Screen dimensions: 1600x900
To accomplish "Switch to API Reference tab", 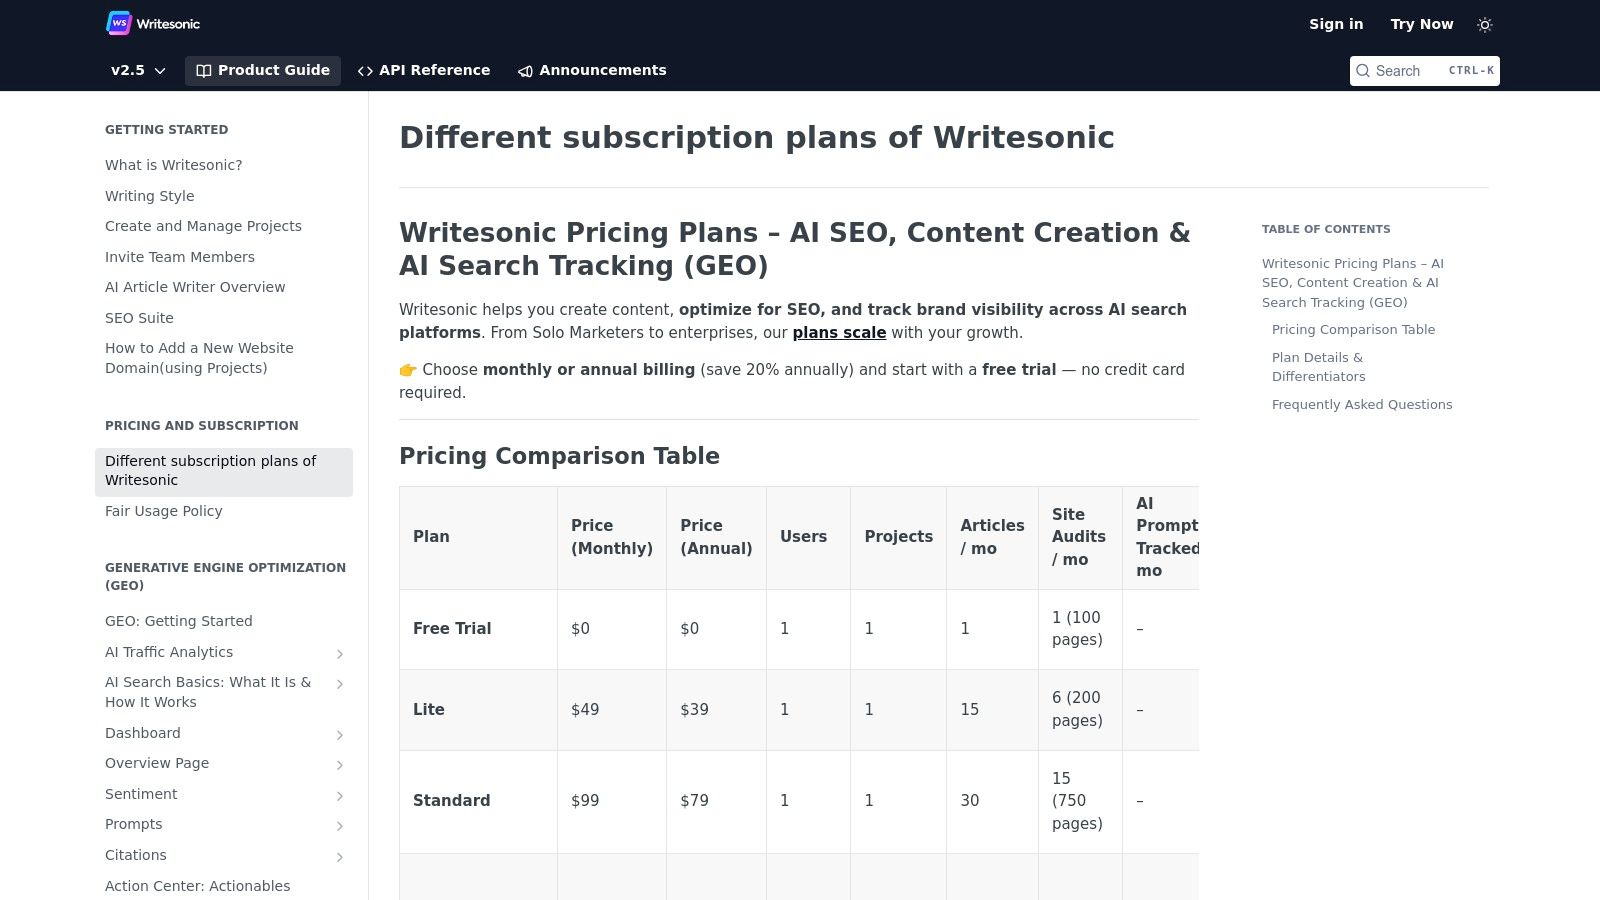I will coord(424,70).
